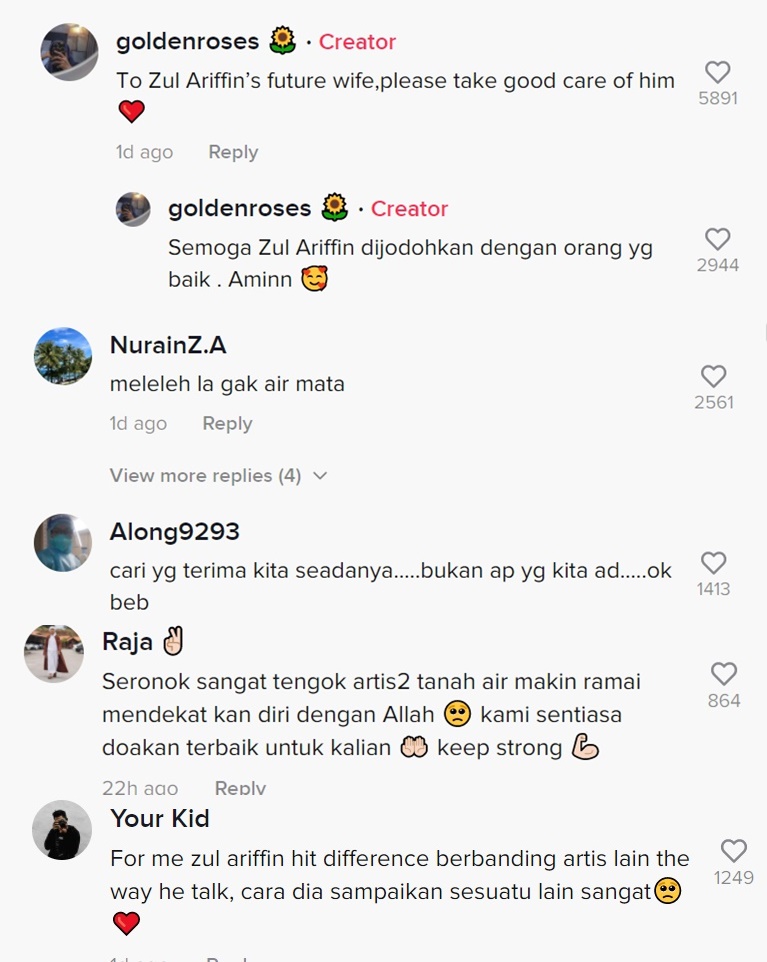
Task: Like NurainZ.A's comment with 2561 likes
Action: coord(714,376)
